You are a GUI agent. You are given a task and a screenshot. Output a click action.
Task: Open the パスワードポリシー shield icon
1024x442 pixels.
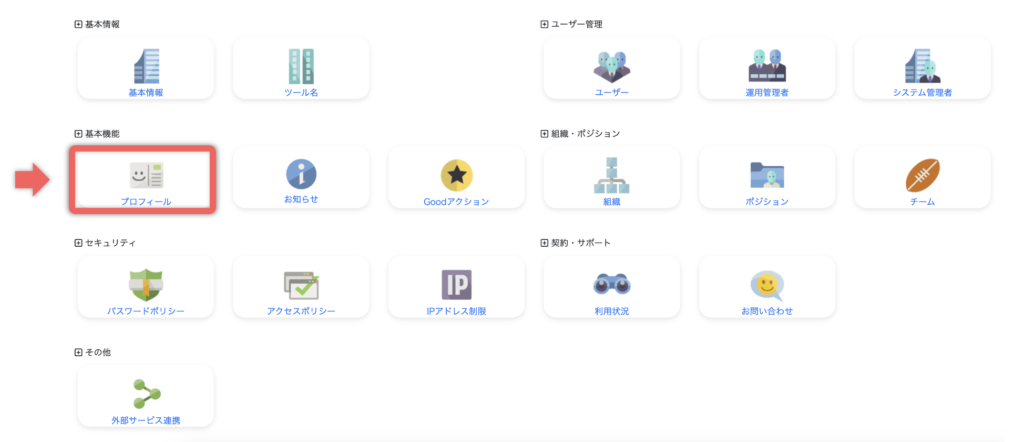point(146,285)
